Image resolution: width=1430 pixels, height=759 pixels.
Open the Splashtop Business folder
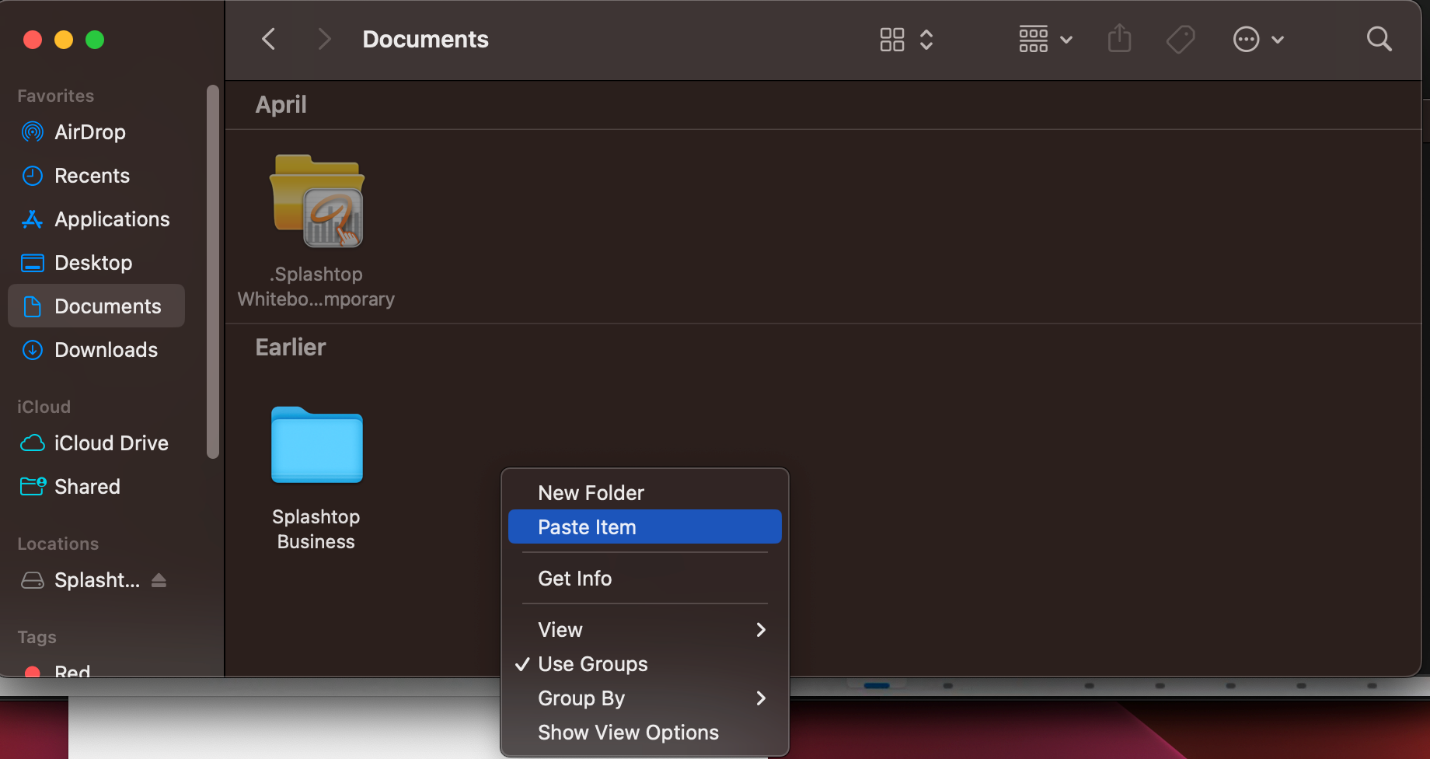(316, 446)
